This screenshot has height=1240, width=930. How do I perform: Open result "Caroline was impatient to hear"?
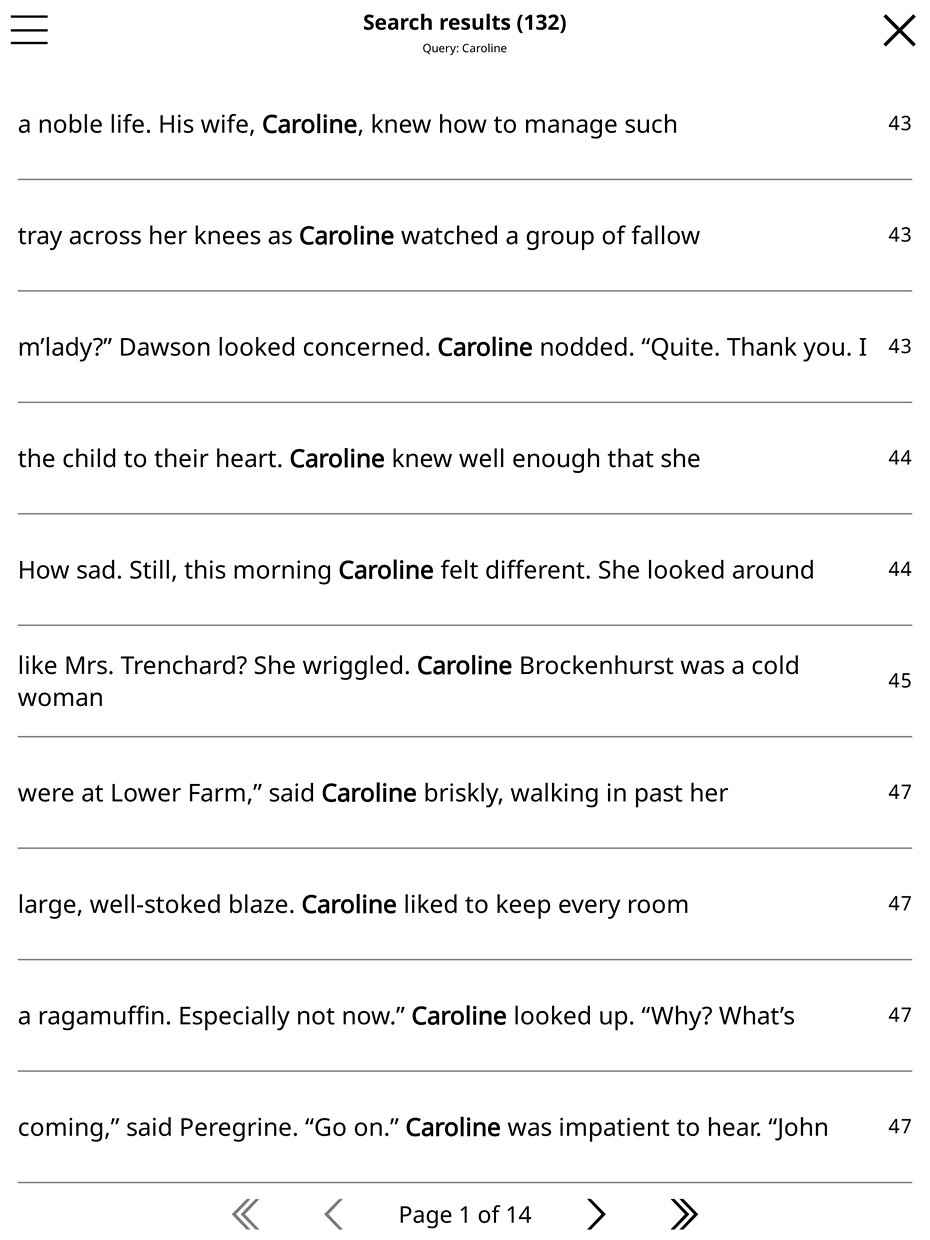click(422, 1128)
